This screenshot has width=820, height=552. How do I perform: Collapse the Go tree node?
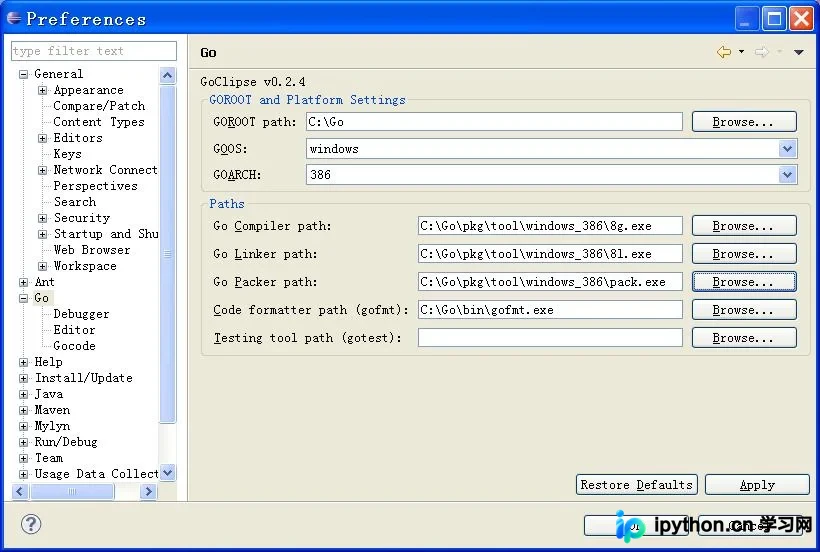point(24,298)
